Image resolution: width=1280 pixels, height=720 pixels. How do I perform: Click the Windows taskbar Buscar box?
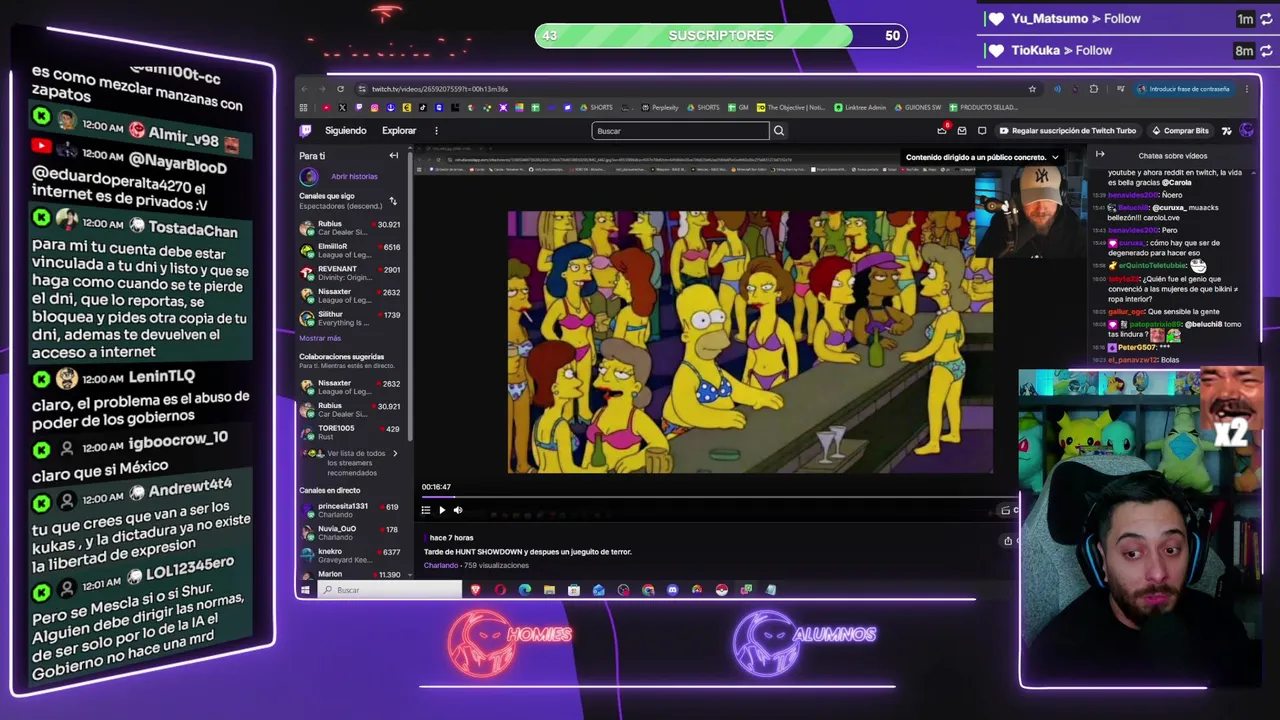click(x=391, y=590)
